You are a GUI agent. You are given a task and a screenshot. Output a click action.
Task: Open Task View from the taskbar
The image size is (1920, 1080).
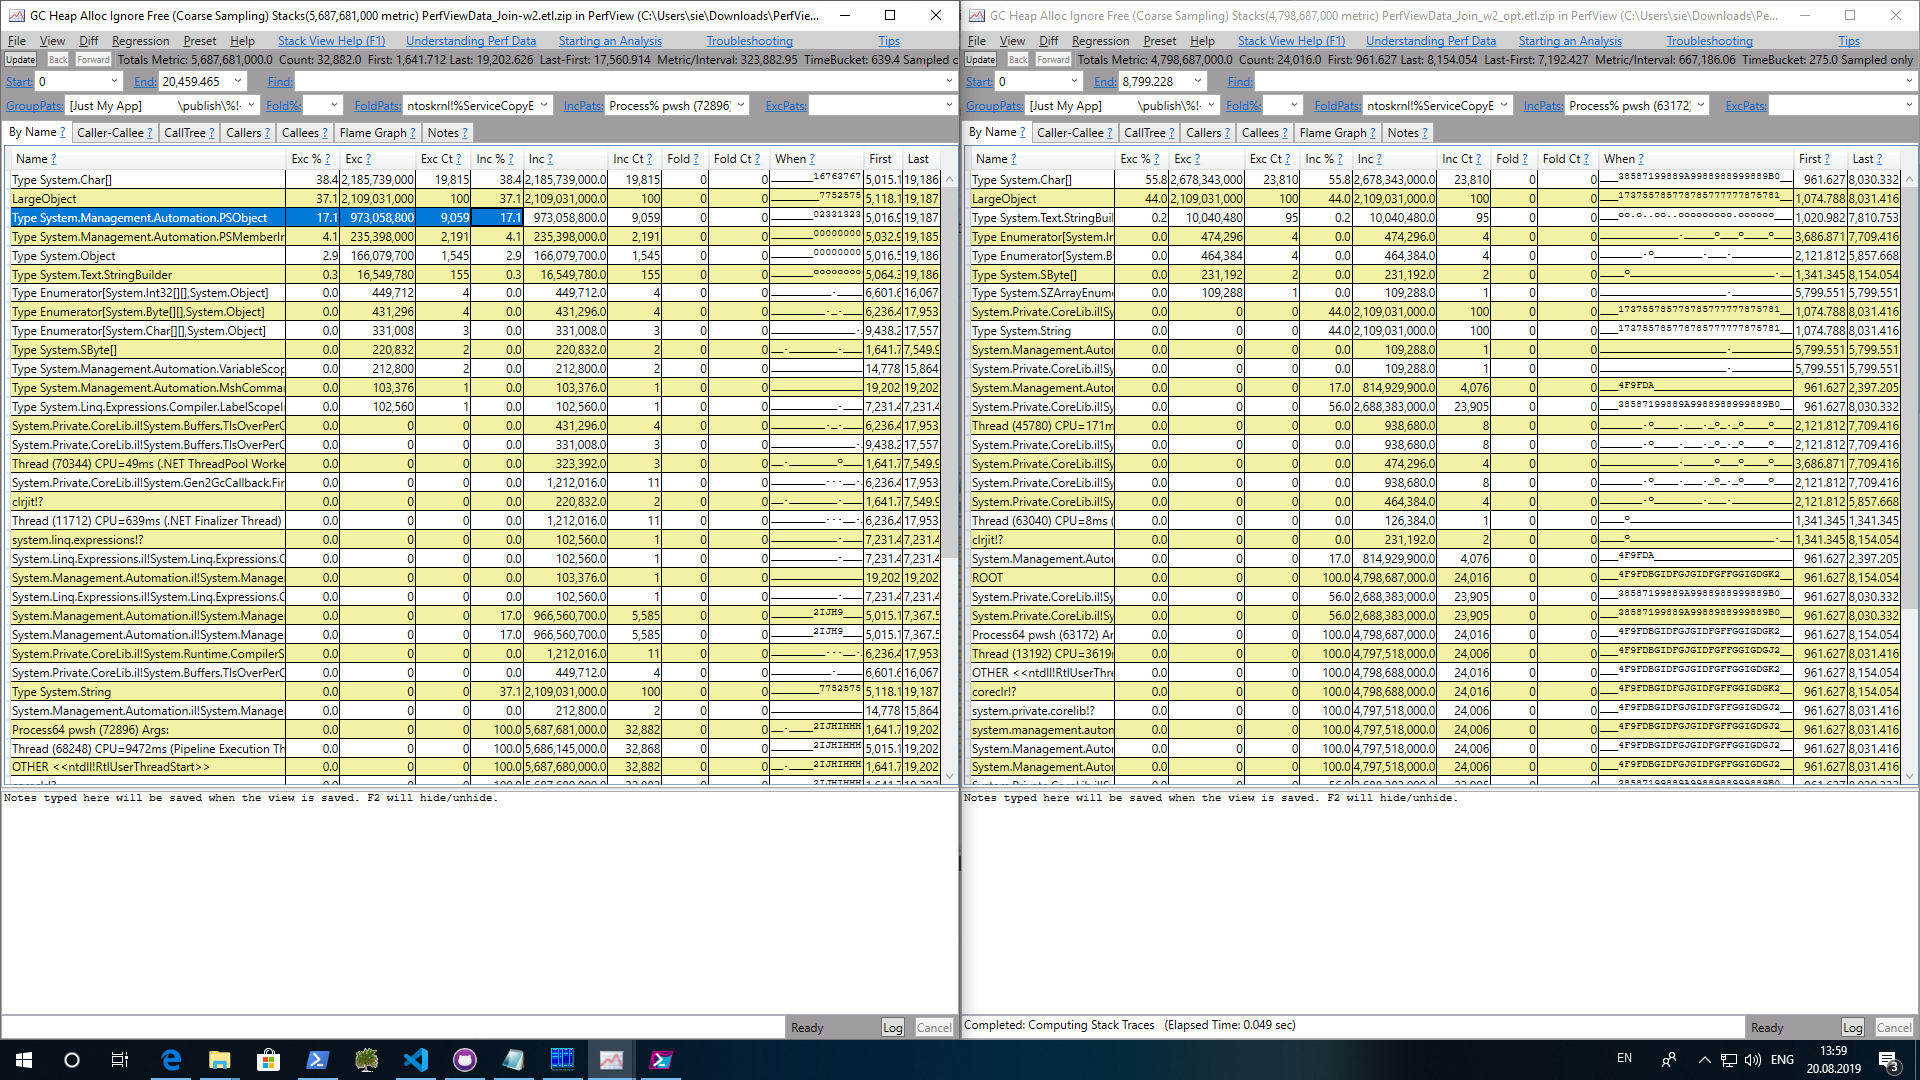point(120,1060)
